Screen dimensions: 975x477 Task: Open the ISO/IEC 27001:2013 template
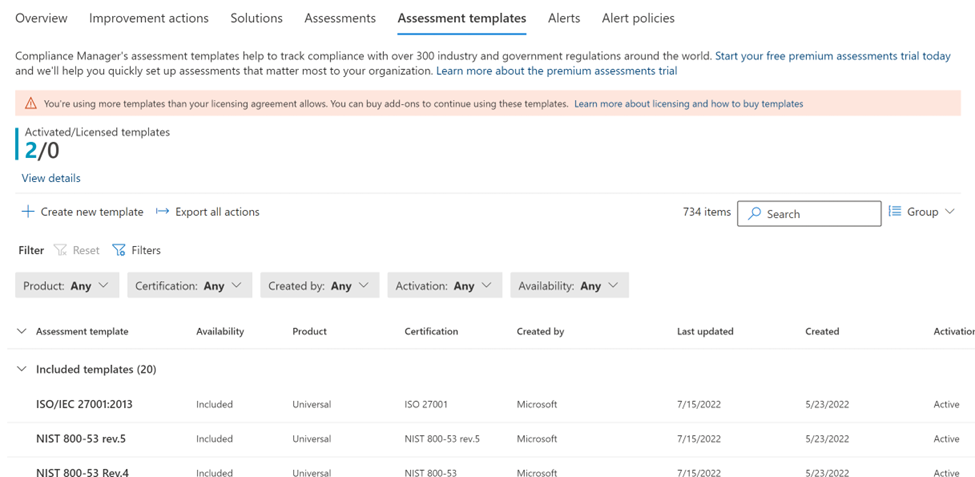(84, 404)
